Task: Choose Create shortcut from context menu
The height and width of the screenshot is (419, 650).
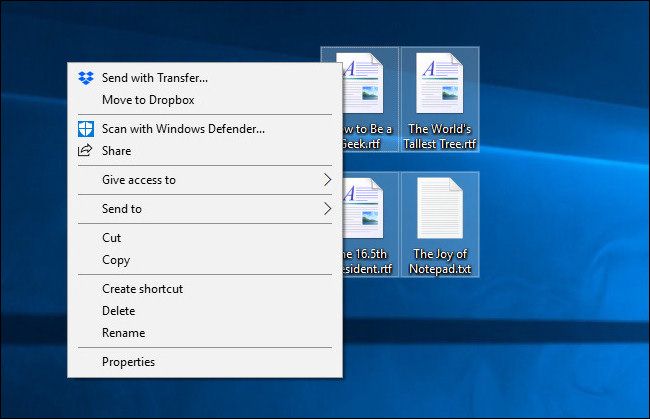Action: pos(142,289)
